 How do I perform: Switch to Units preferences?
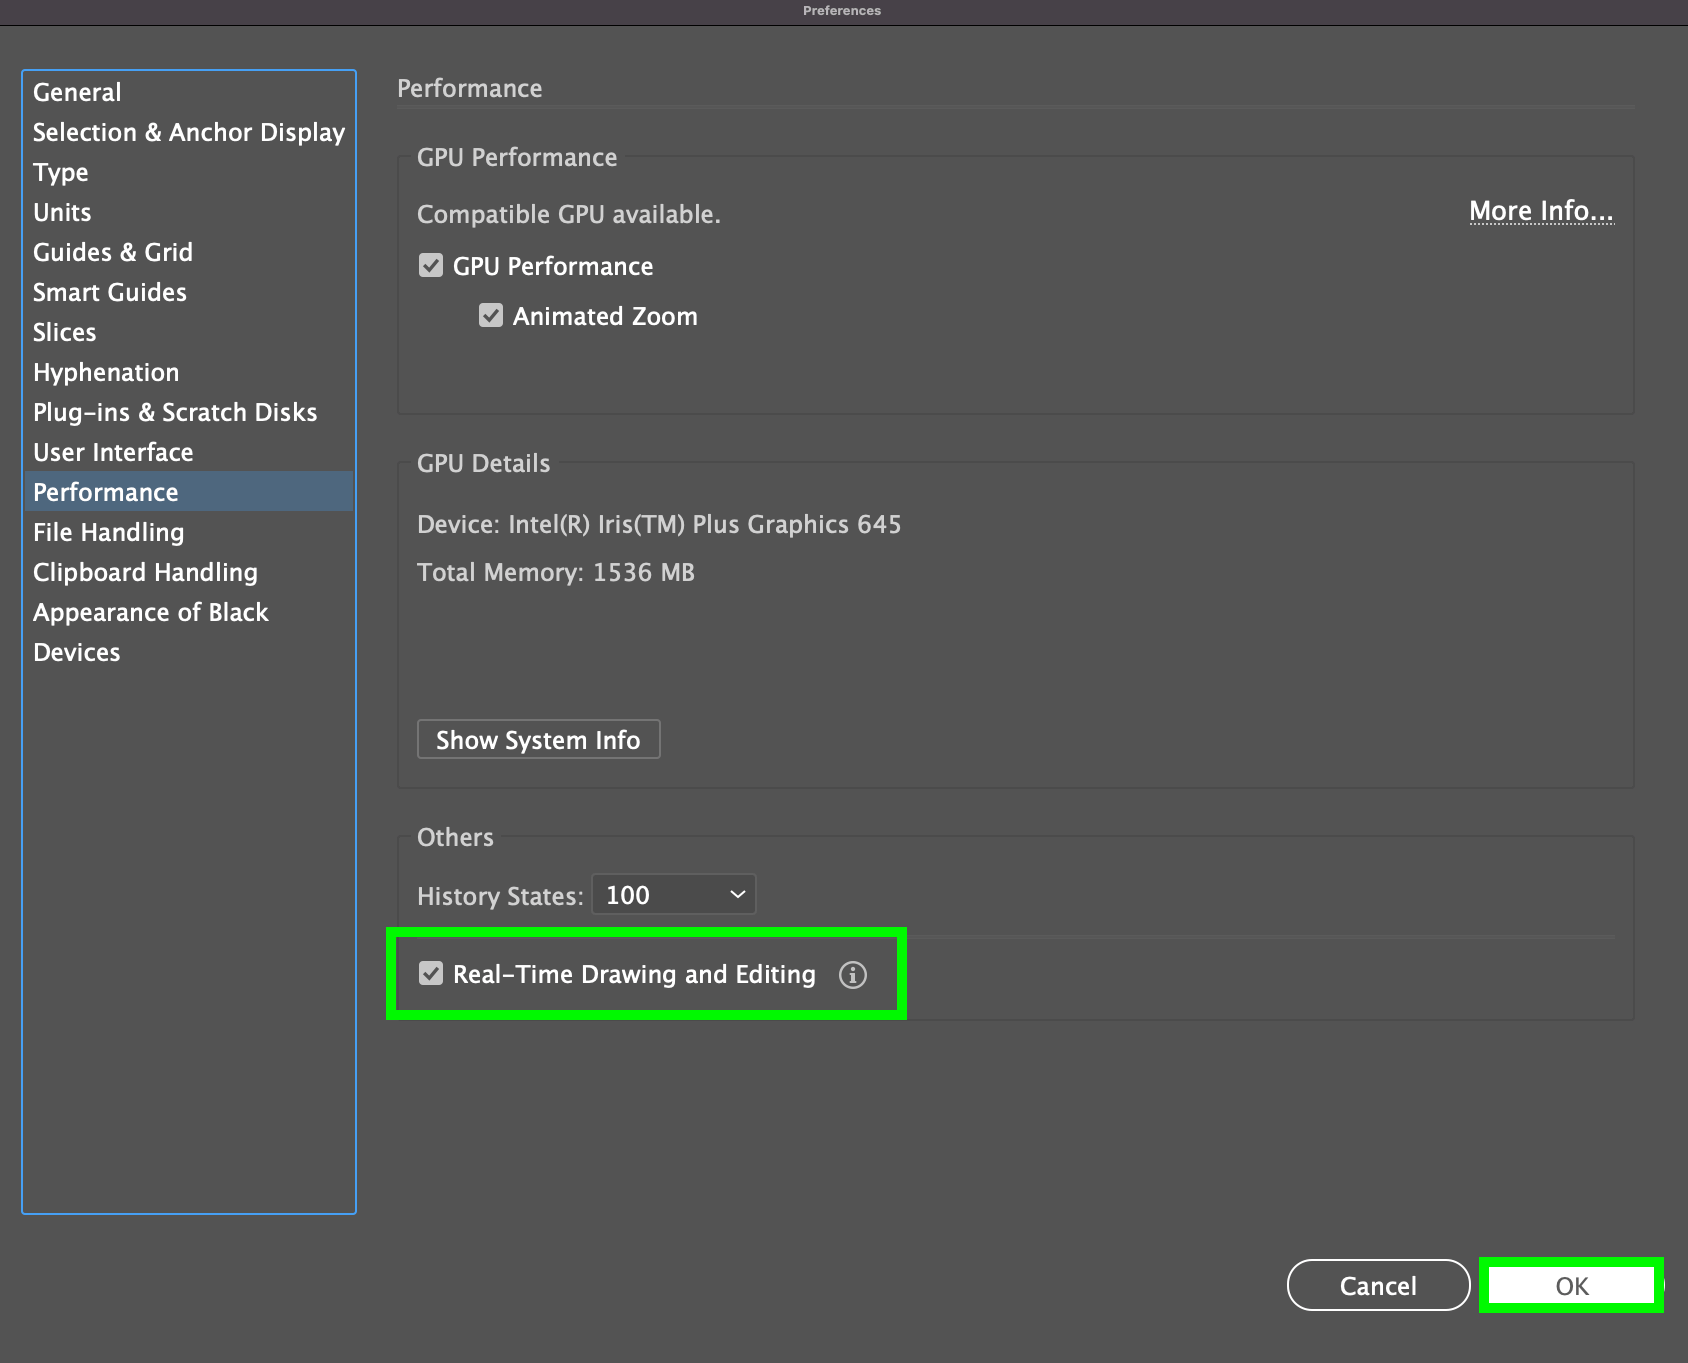pos(62,212)
